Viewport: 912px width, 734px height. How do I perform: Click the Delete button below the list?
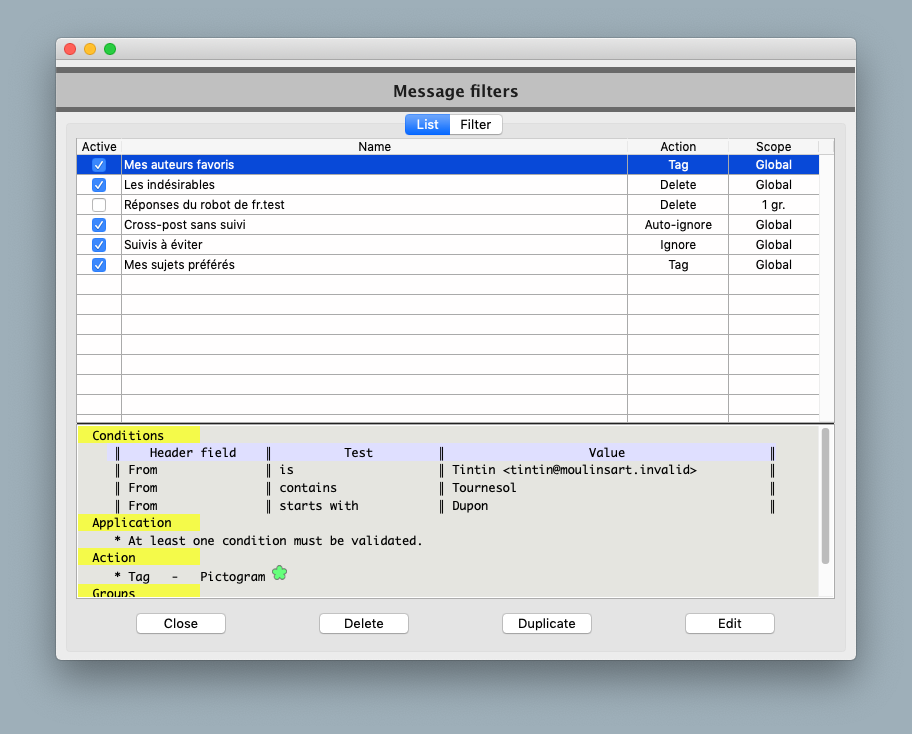[x=364, y=623]
